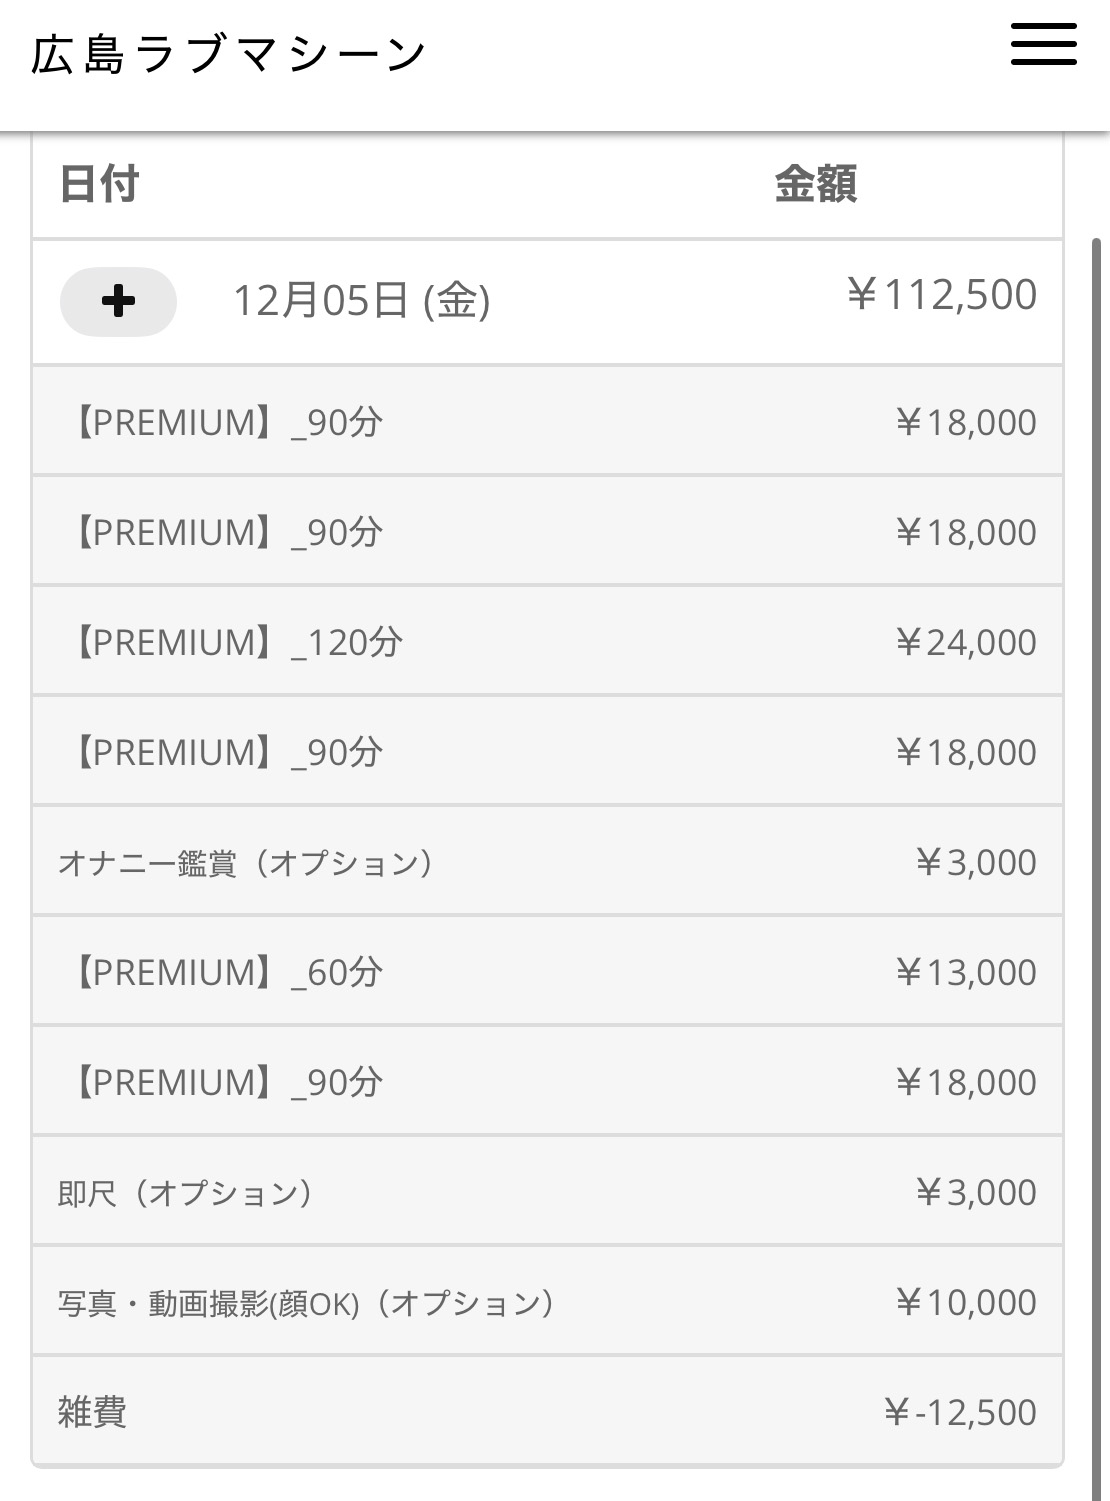This screenshot has height=1501, width=1110.
Task: Click the ¥24,000 amount
Action: (965, 642)
